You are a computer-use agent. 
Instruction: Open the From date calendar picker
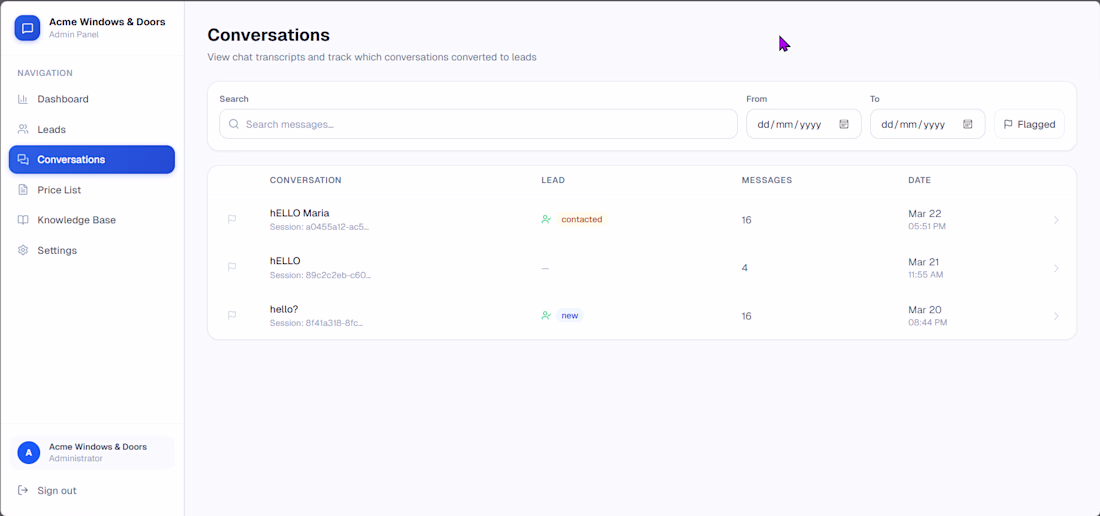click(844, 124)
